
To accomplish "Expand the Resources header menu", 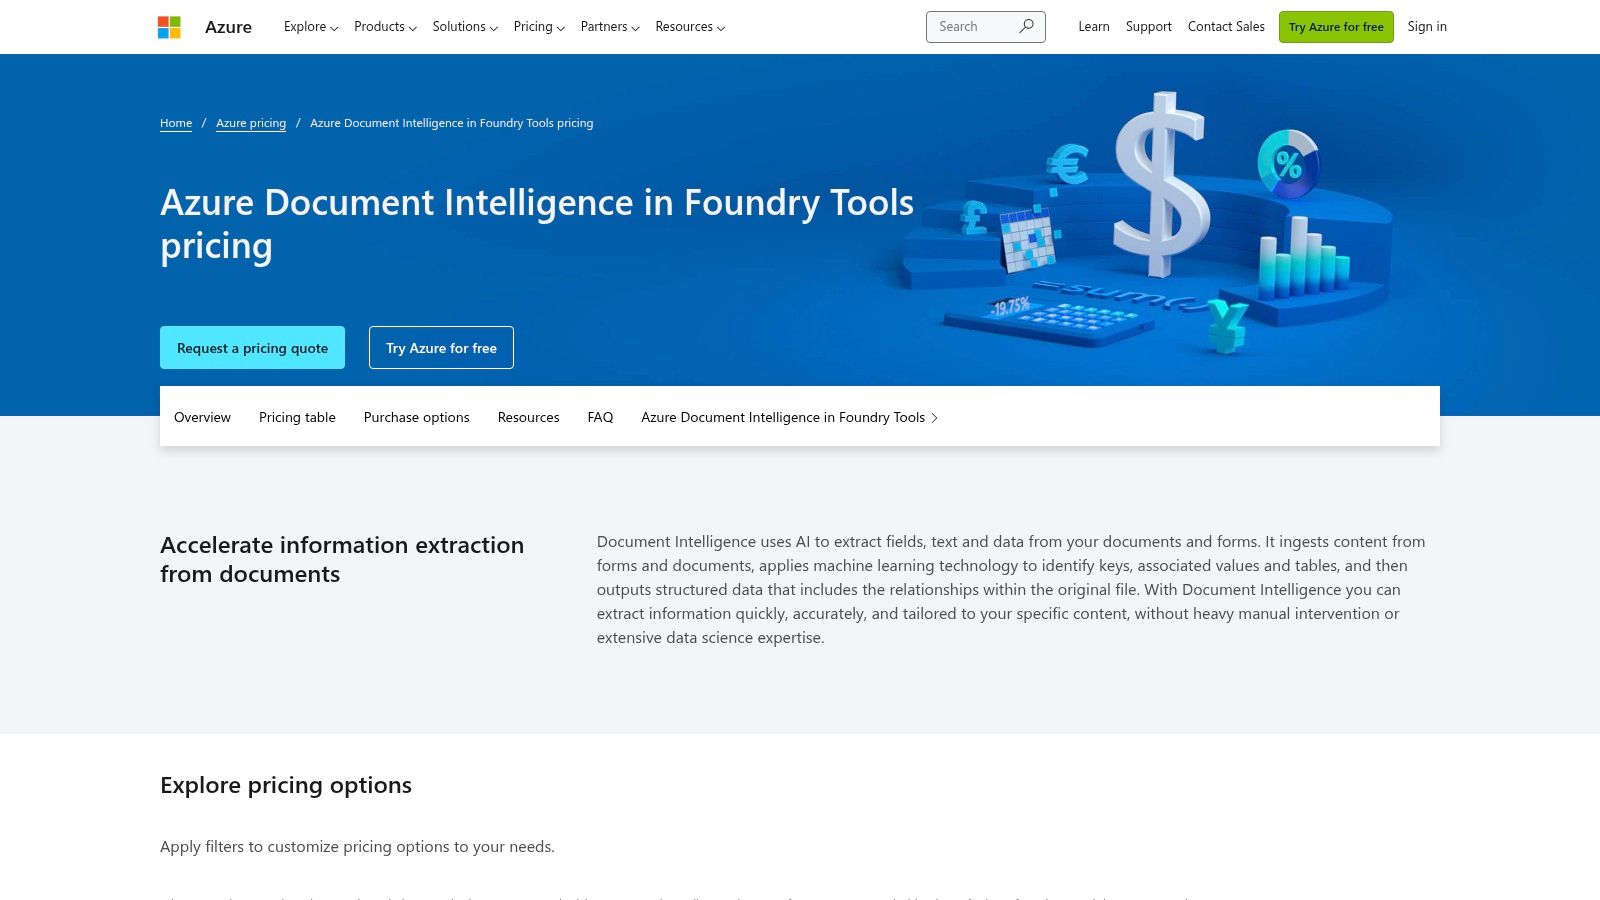I will 690,27.
